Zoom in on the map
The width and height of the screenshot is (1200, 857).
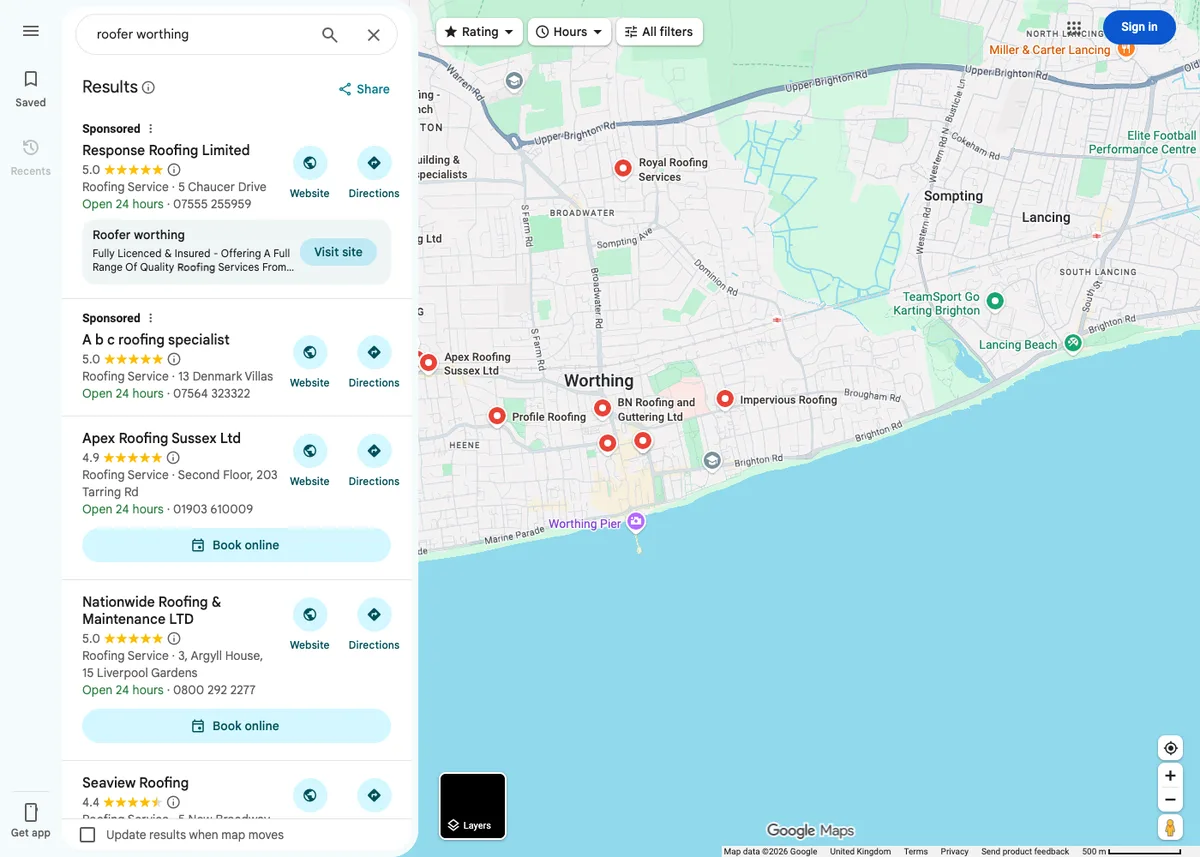pos(1170,776)
